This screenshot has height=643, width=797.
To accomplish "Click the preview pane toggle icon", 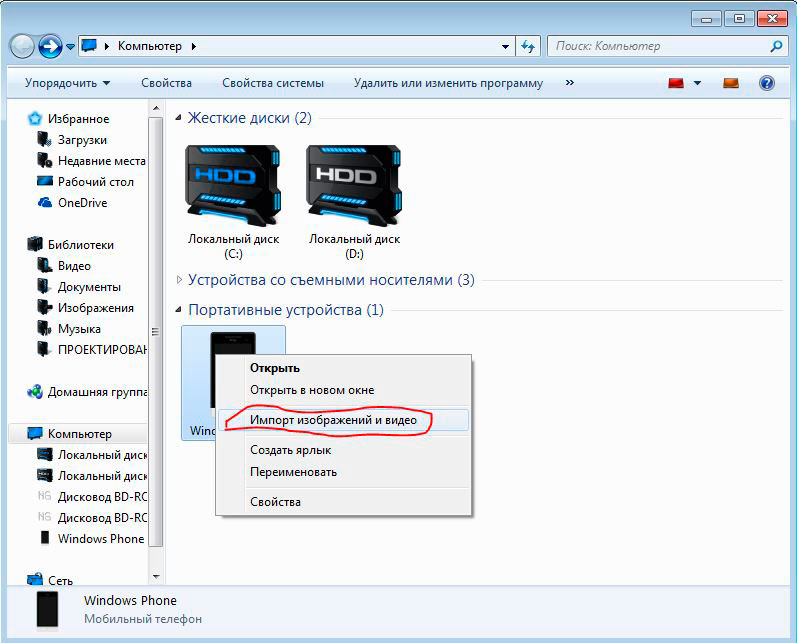I will click(x=731, y=83).
